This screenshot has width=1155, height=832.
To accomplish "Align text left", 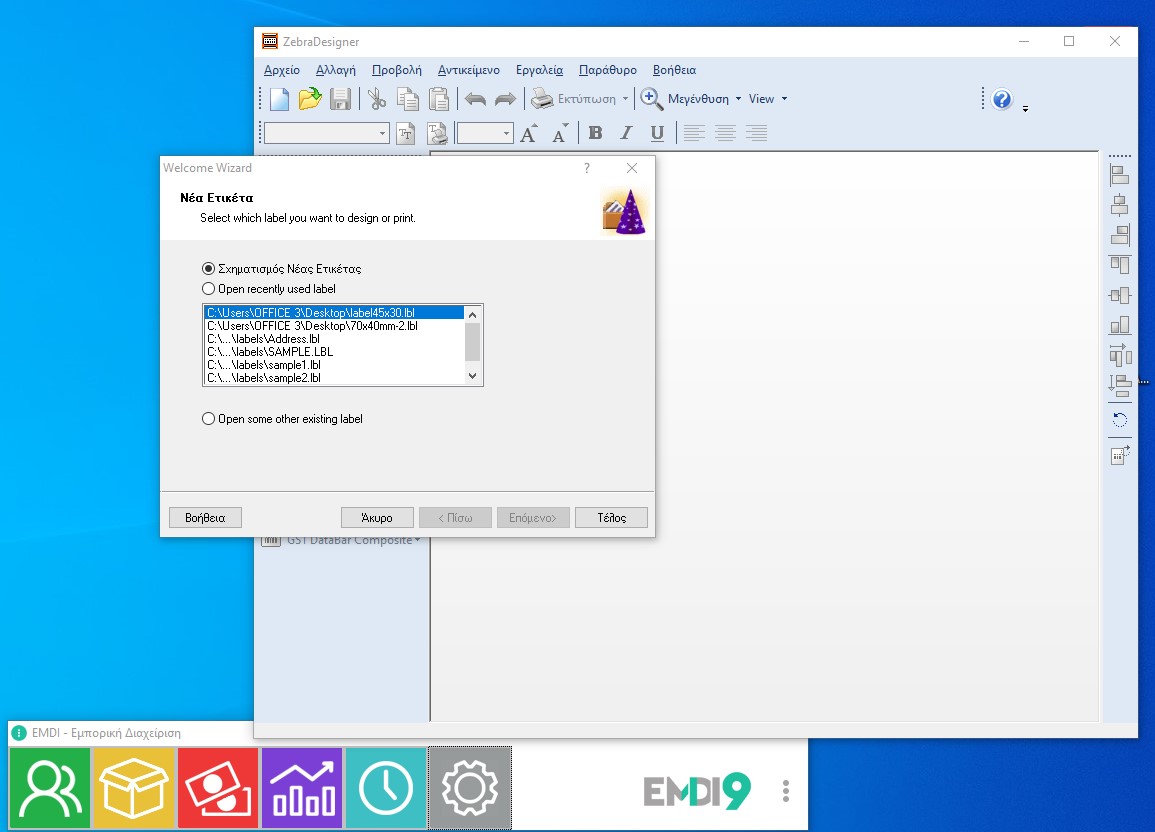I will pyautogui.click(x=694, y=133).
